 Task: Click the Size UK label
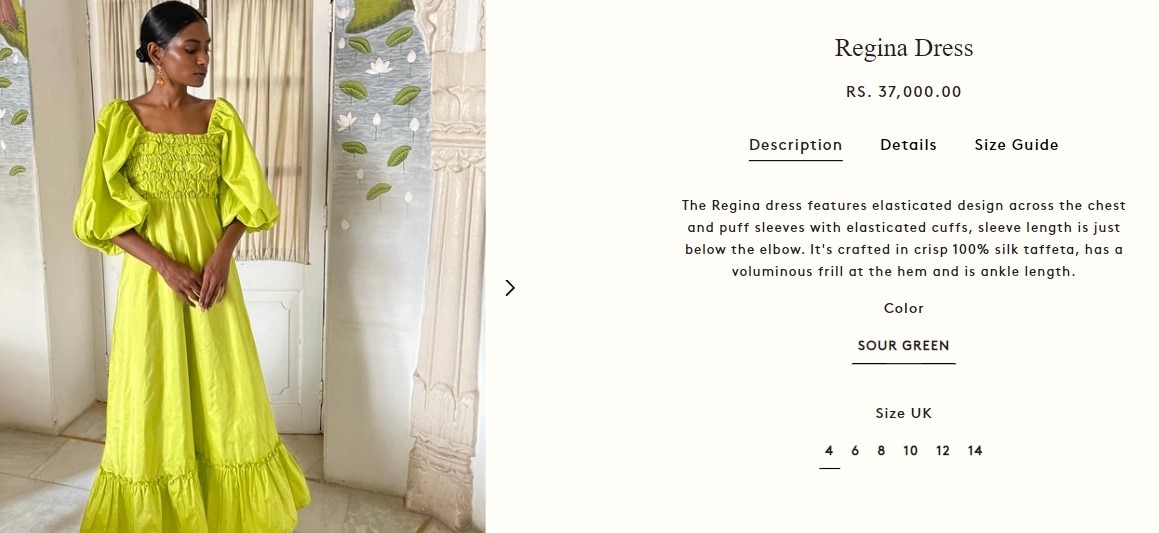903,413
